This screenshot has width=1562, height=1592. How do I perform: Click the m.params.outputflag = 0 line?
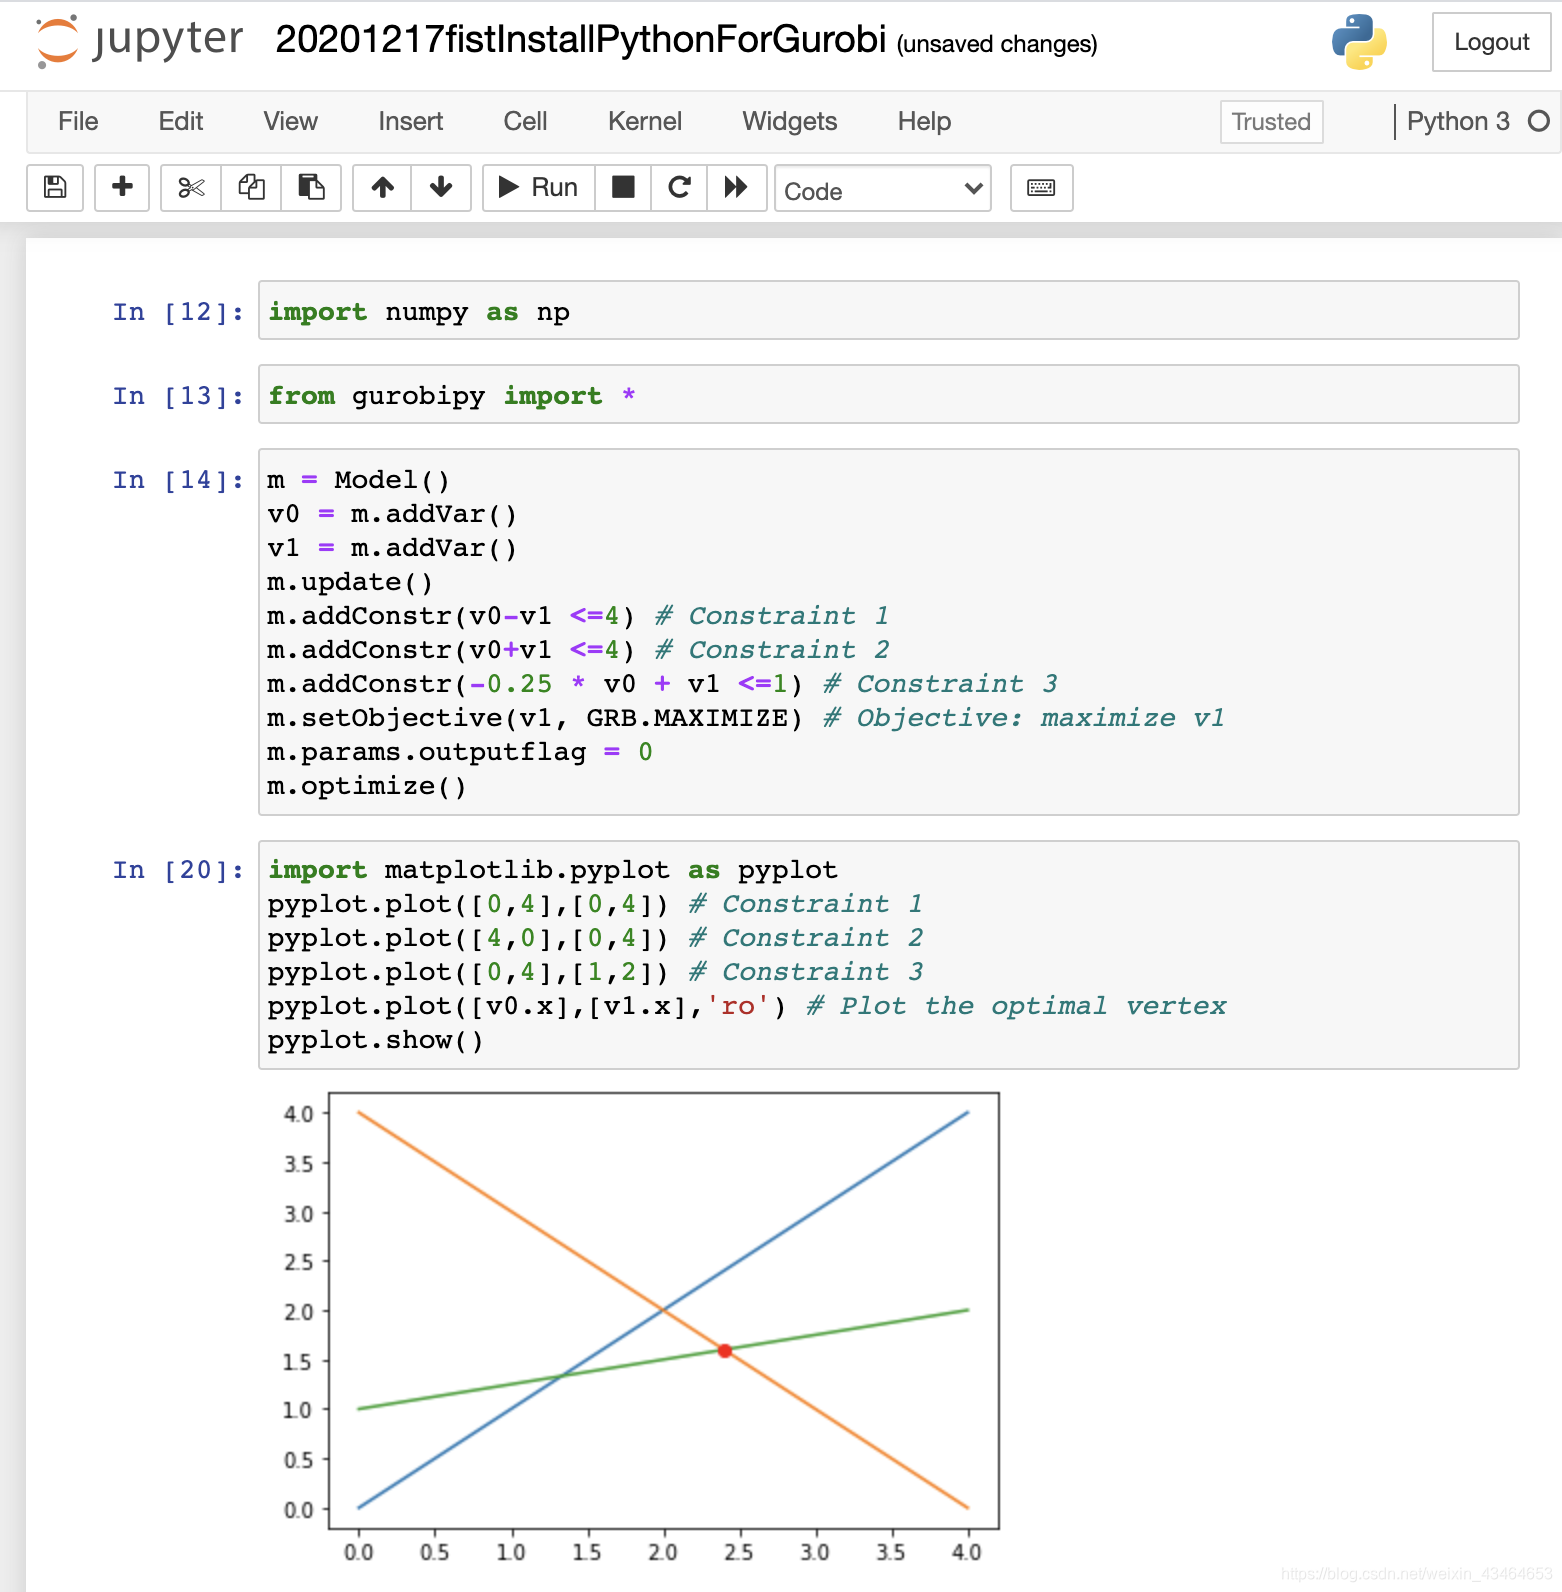(460, 752)
